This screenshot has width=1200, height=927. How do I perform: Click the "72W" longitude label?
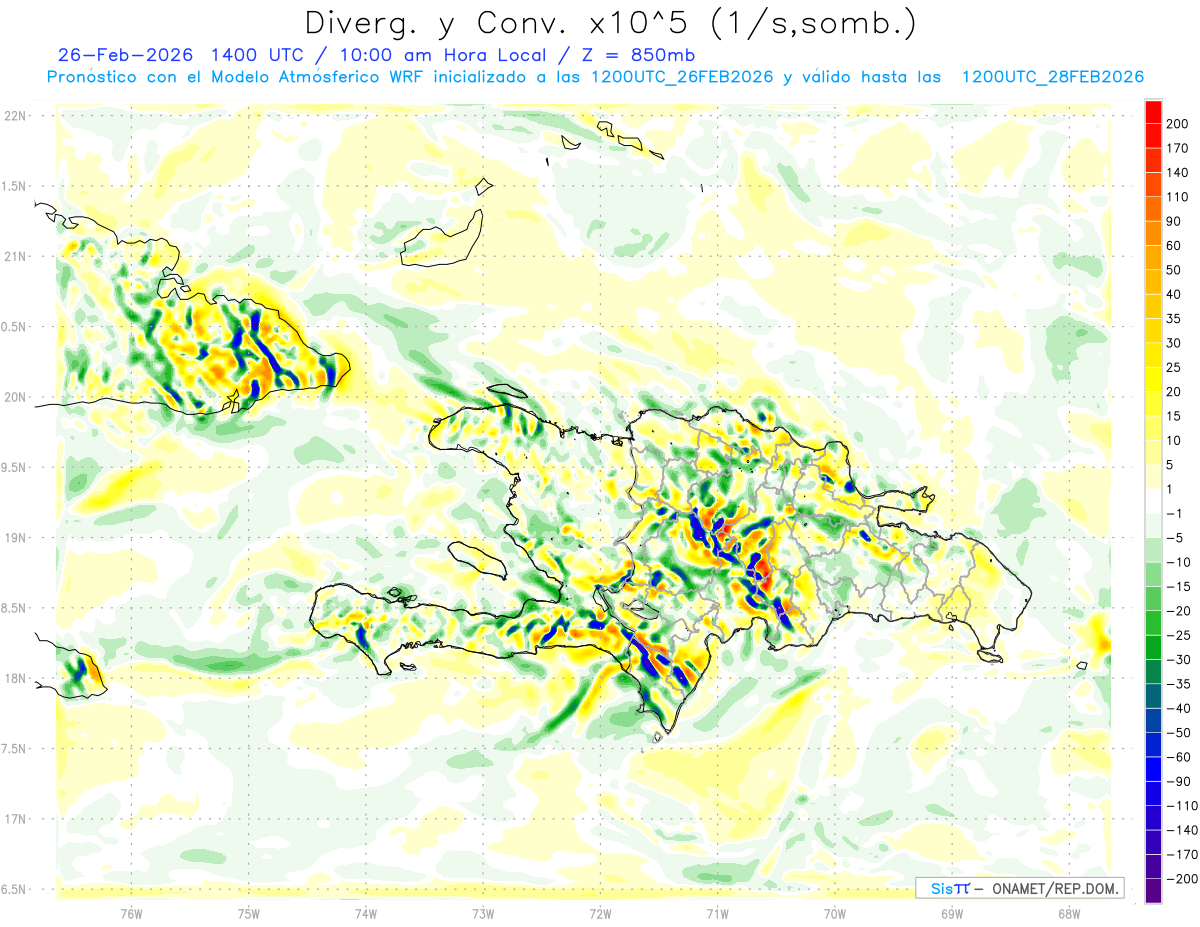pyautogui.click(x=600, y=913)
